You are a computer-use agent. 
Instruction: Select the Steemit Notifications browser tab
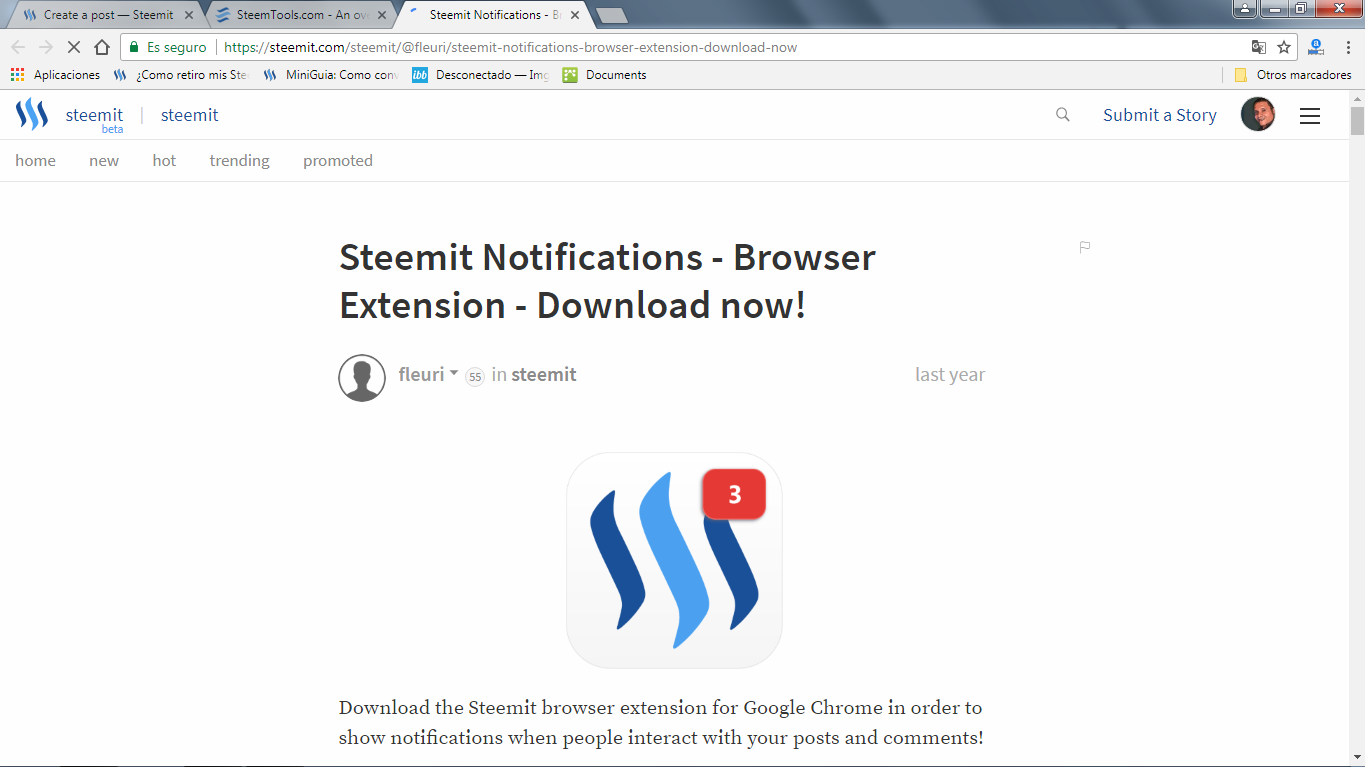pyautogui.click(x=495, y=15)
